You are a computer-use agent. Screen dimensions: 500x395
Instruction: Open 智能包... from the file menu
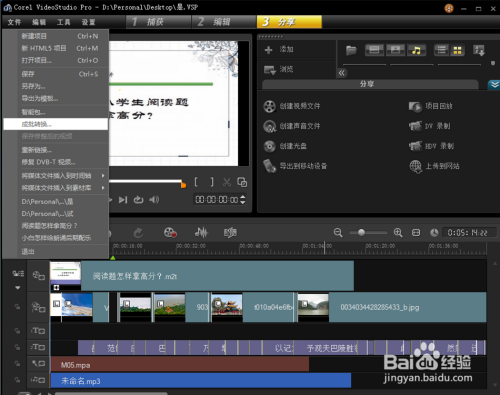(56, 112)
